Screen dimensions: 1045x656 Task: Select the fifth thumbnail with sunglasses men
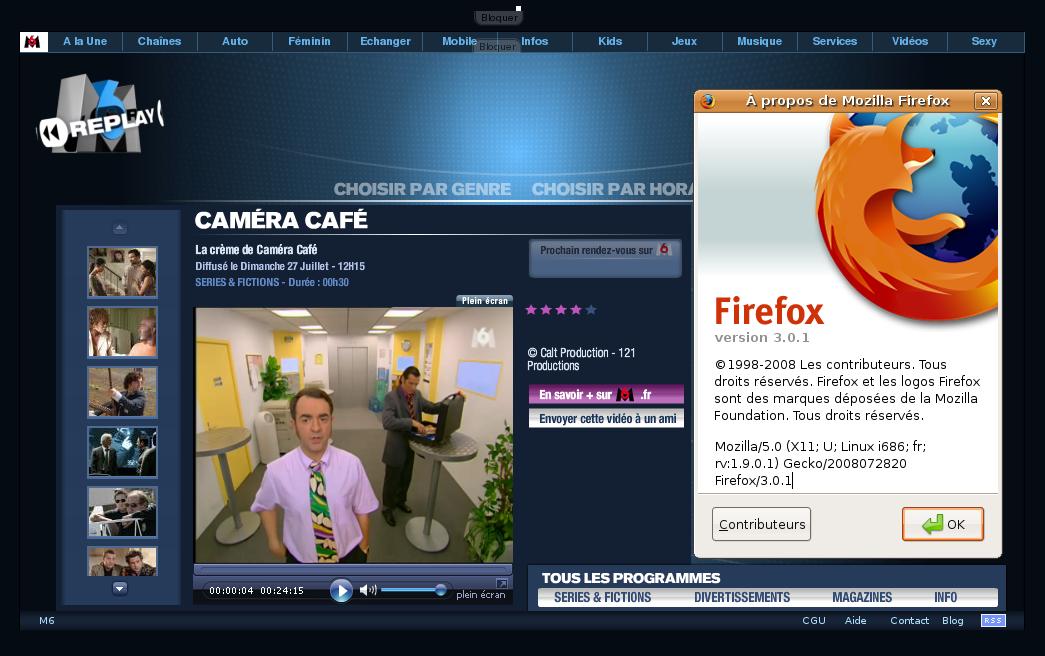click(123, 512)
